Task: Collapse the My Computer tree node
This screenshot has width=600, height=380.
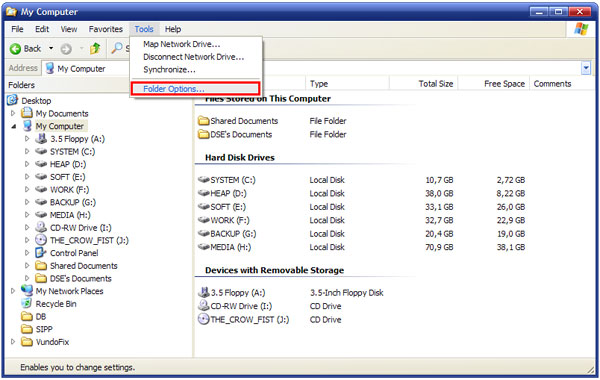Action: [13, 126]
